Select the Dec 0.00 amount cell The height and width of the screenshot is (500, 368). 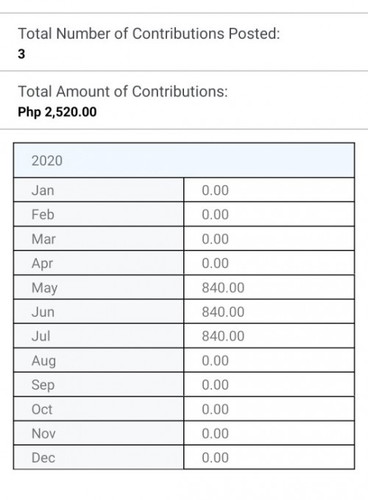pos(269,457)
